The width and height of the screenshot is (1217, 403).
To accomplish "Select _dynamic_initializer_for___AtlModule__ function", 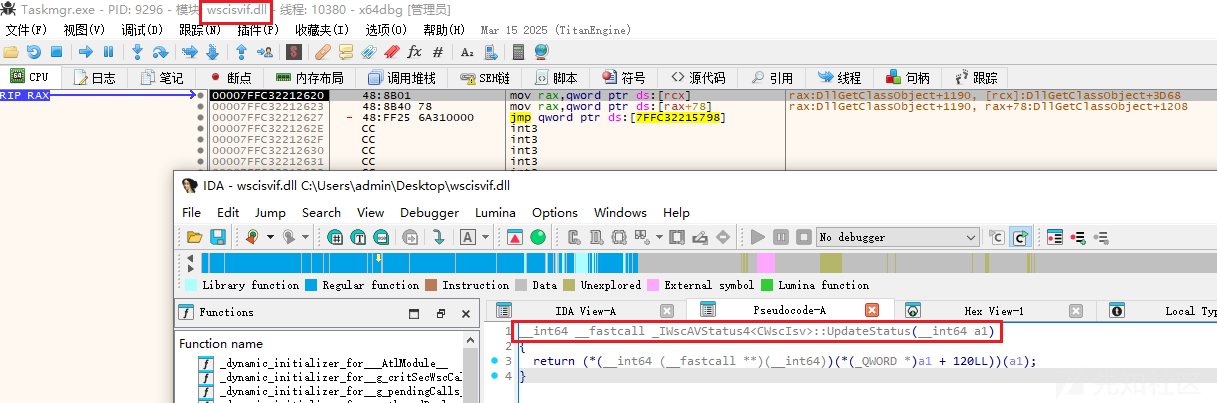I will (333, 362).
